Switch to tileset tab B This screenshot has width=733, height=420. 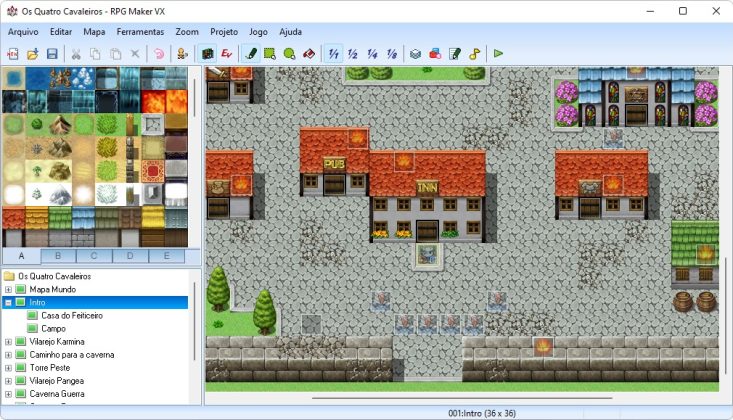tap(58, 256)
